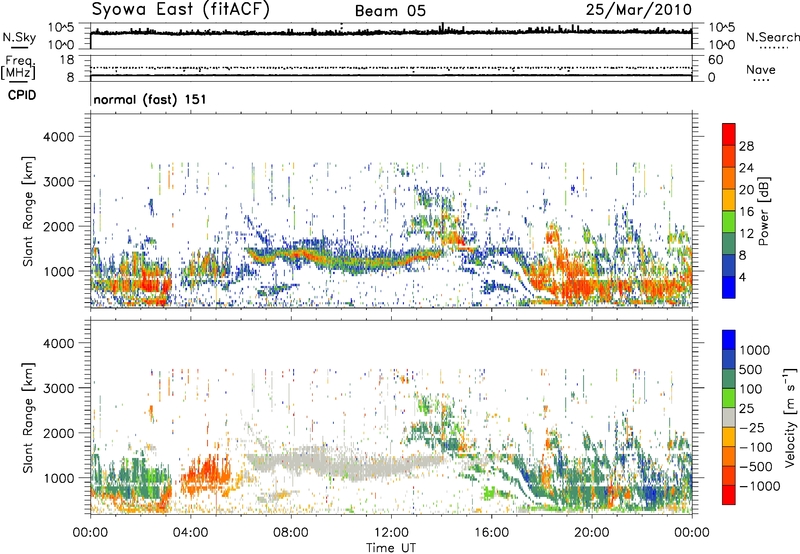Select the 'Beam 05' label
The image size is (800, 554).
point(390,11)
